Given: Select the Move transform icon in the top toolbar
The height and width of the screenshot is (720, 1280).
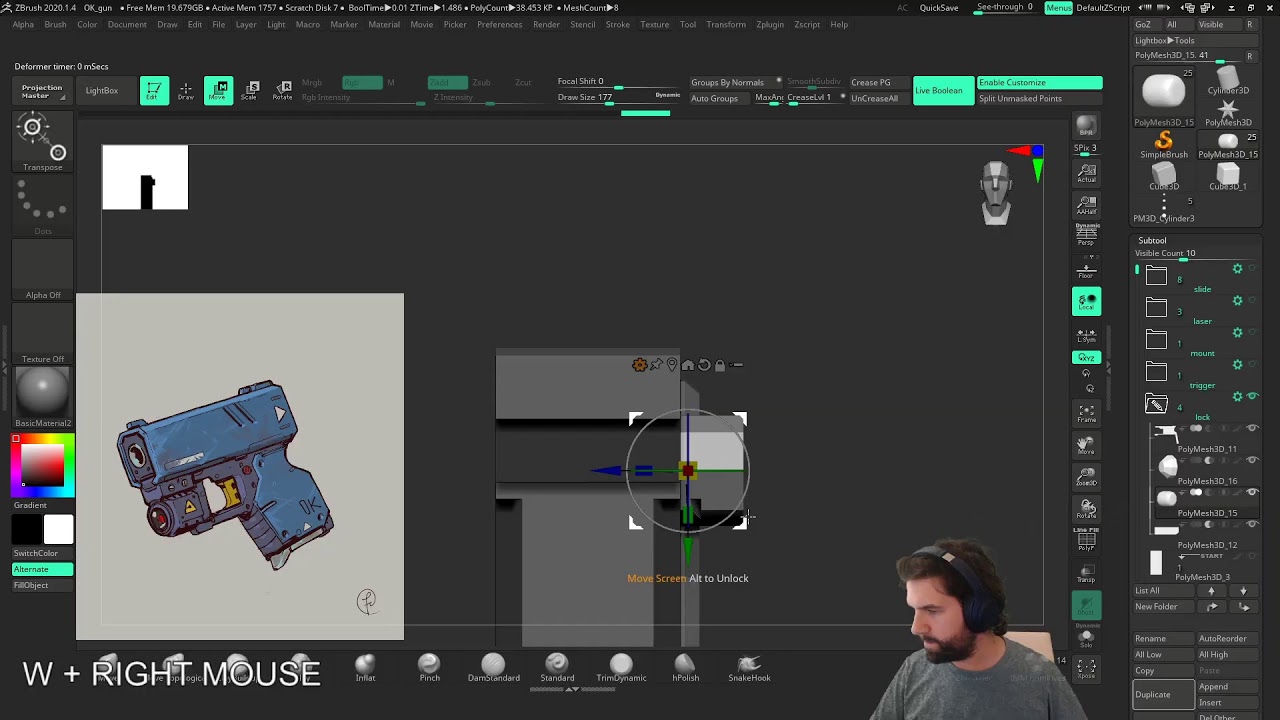Looking at the screenshot, I should click(x=219, y=91).
